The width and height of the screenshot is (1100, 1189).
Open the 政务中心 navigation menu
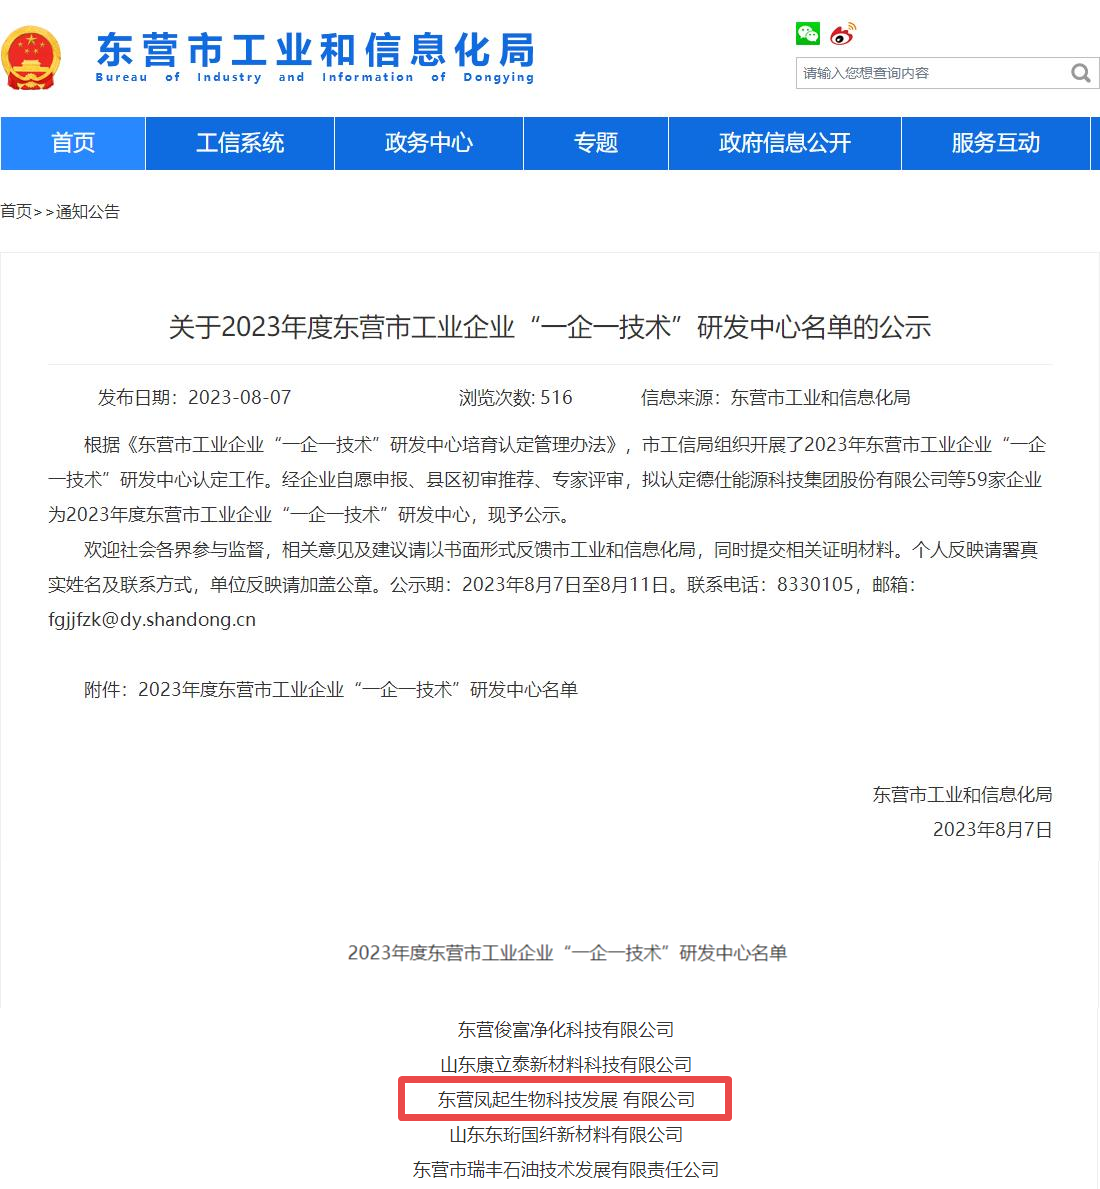(428, 143)
